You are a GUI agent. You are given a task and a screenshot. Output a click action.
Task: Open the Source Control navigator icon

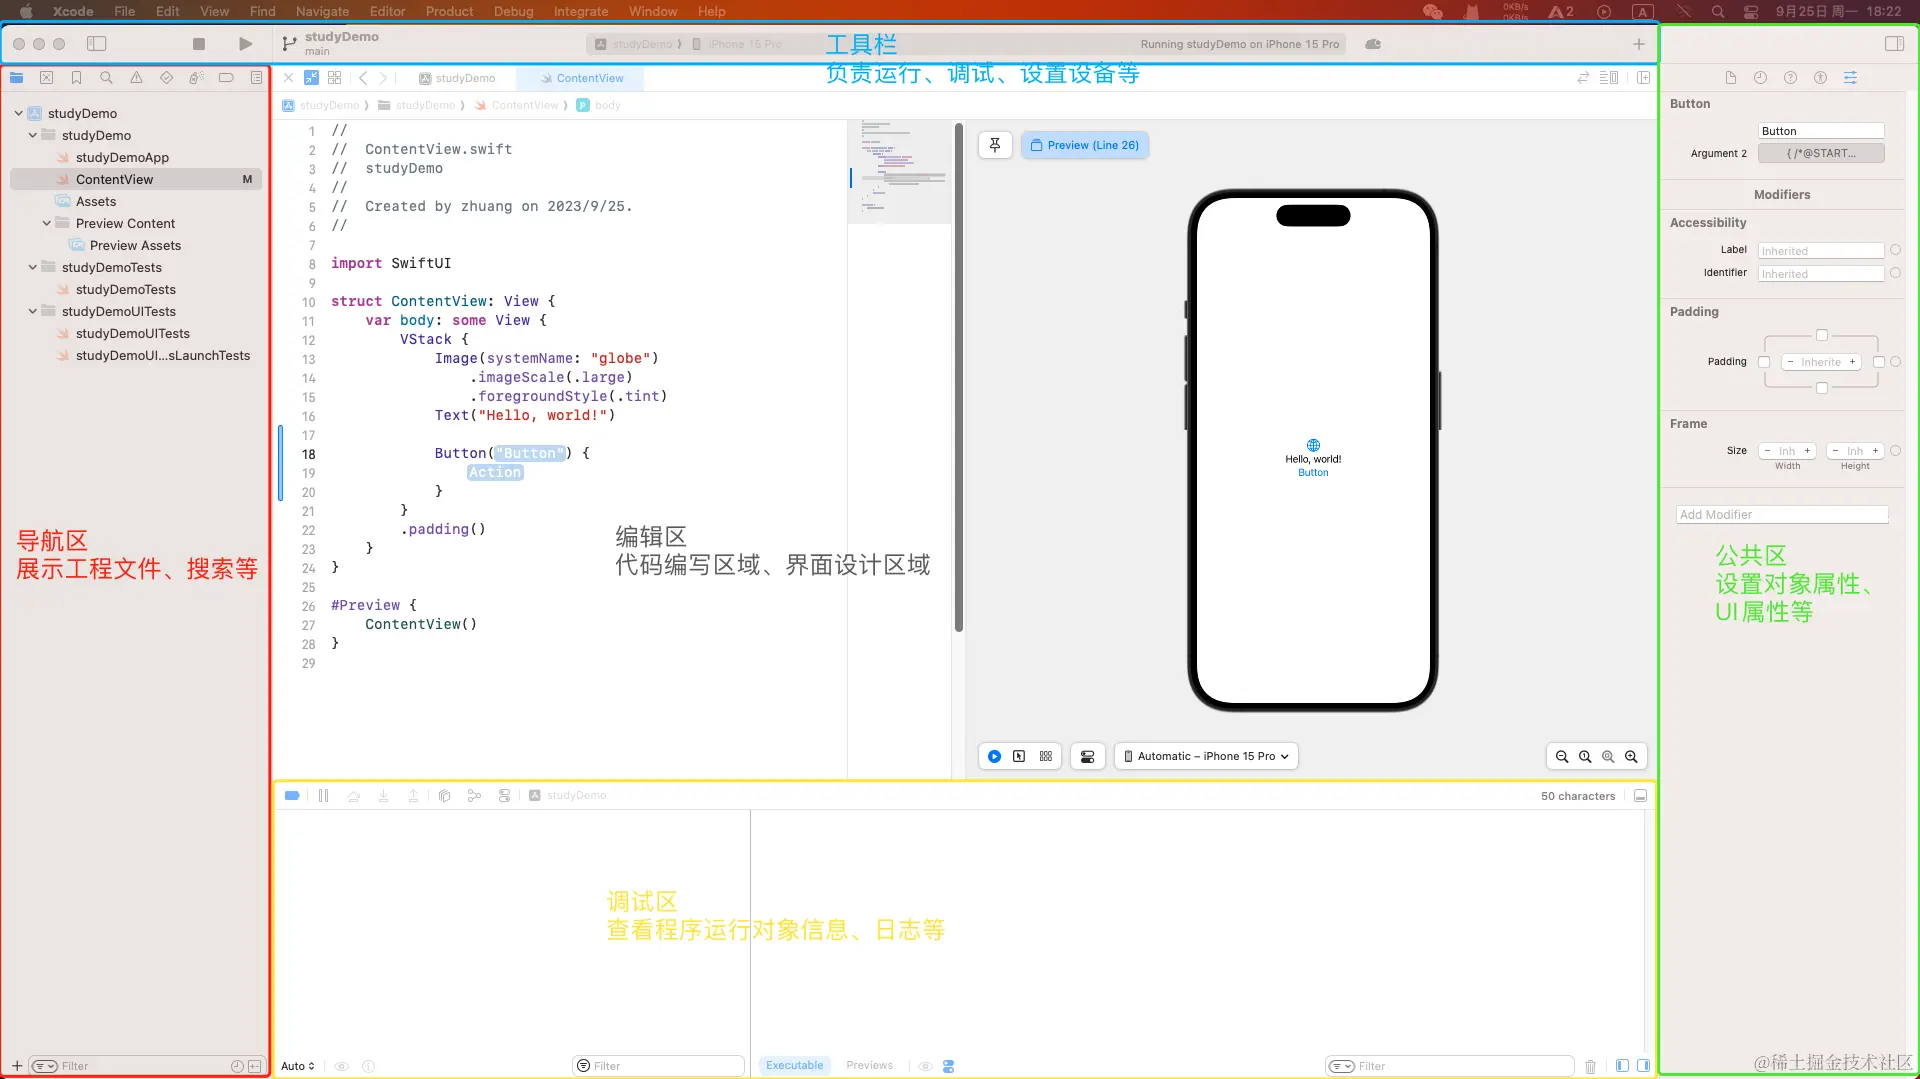click(x=46, y=78)
